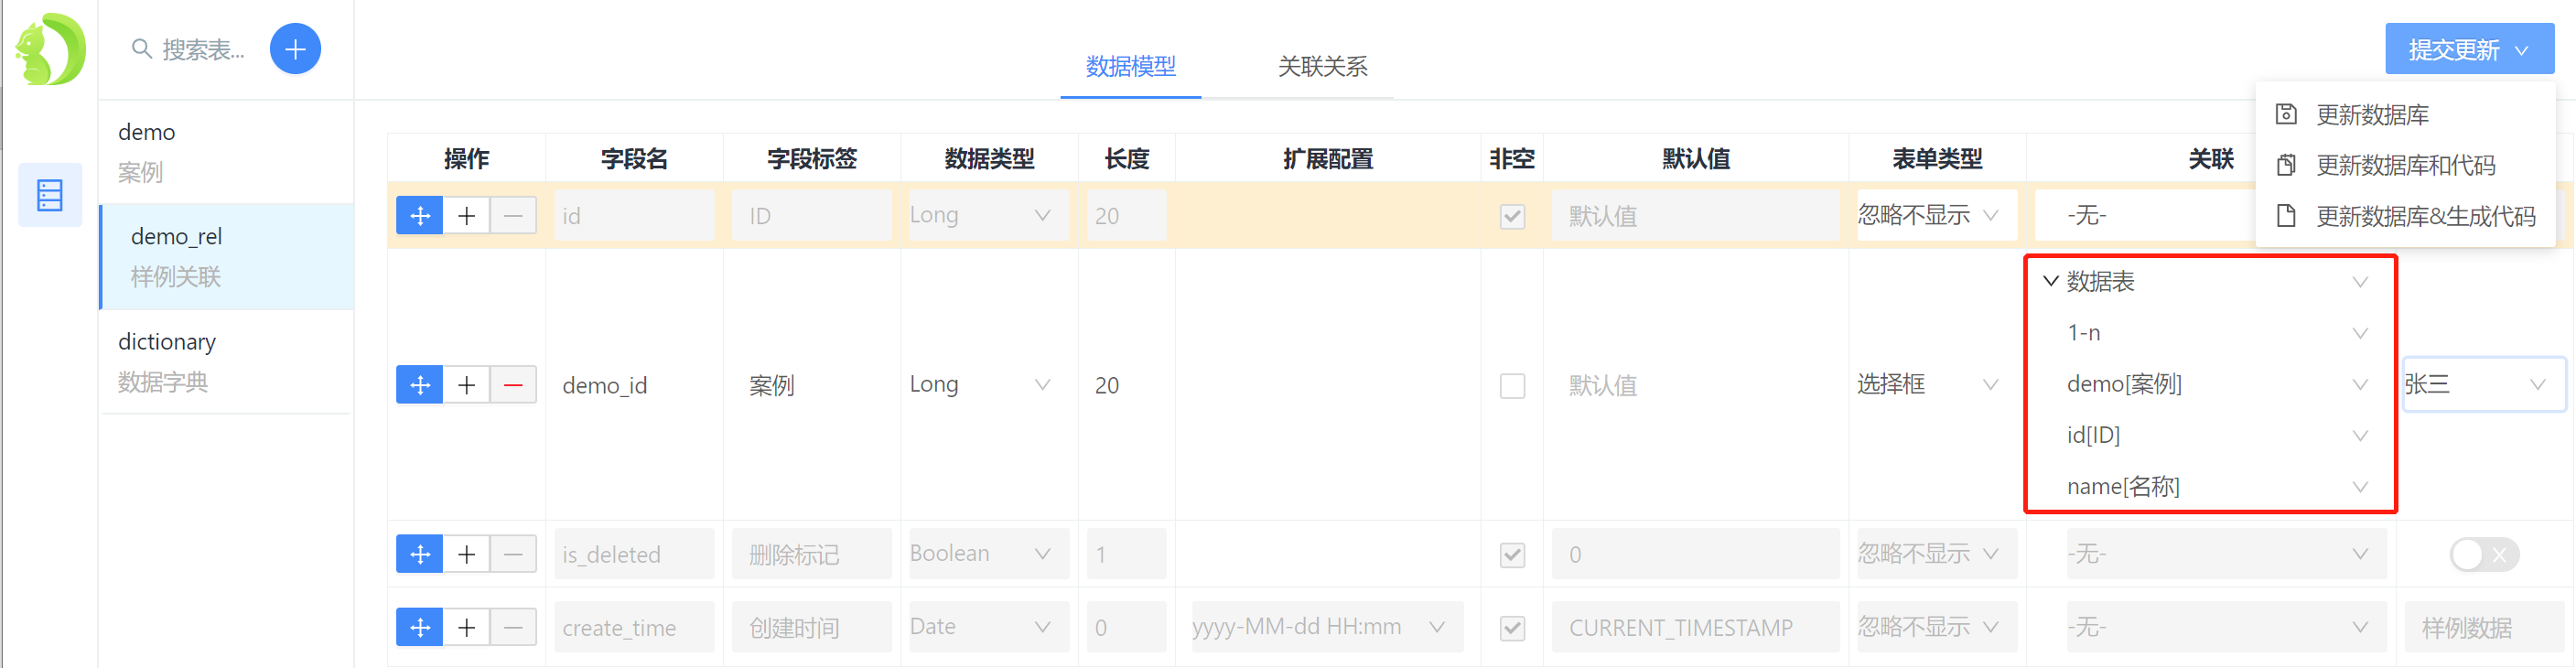Select 更新数据库 menu item
The width and height of the screenshot is (2576, 668).
pos(2405,114)
